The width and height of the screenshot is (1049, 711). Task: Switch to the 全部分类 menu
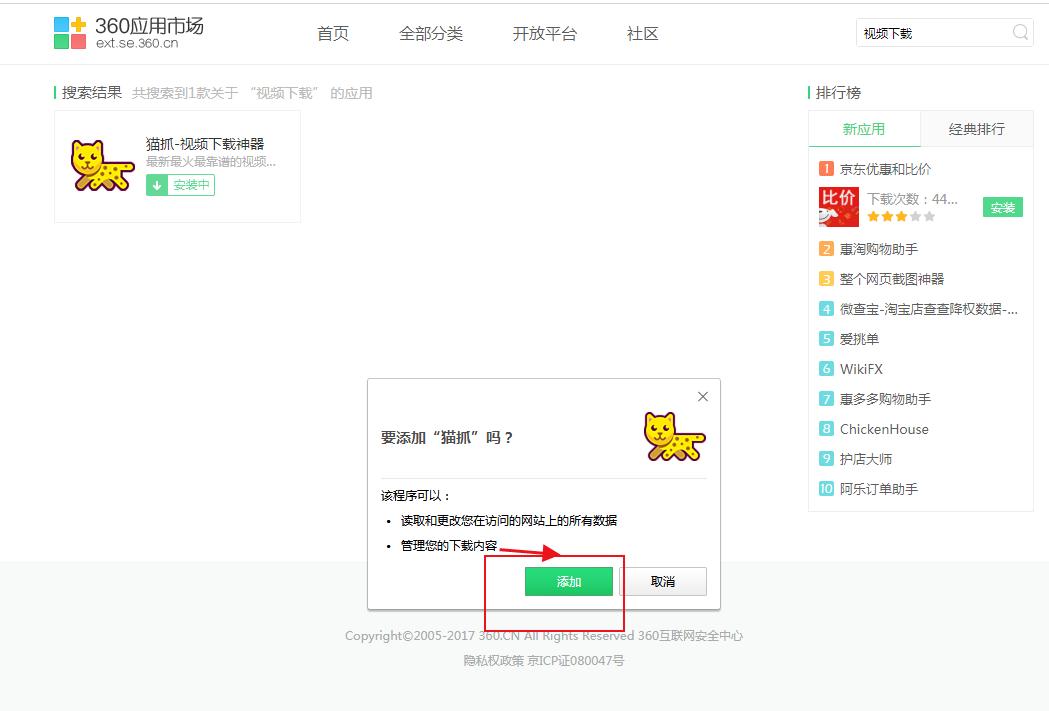pyautogui.click(x=431, y=33)
